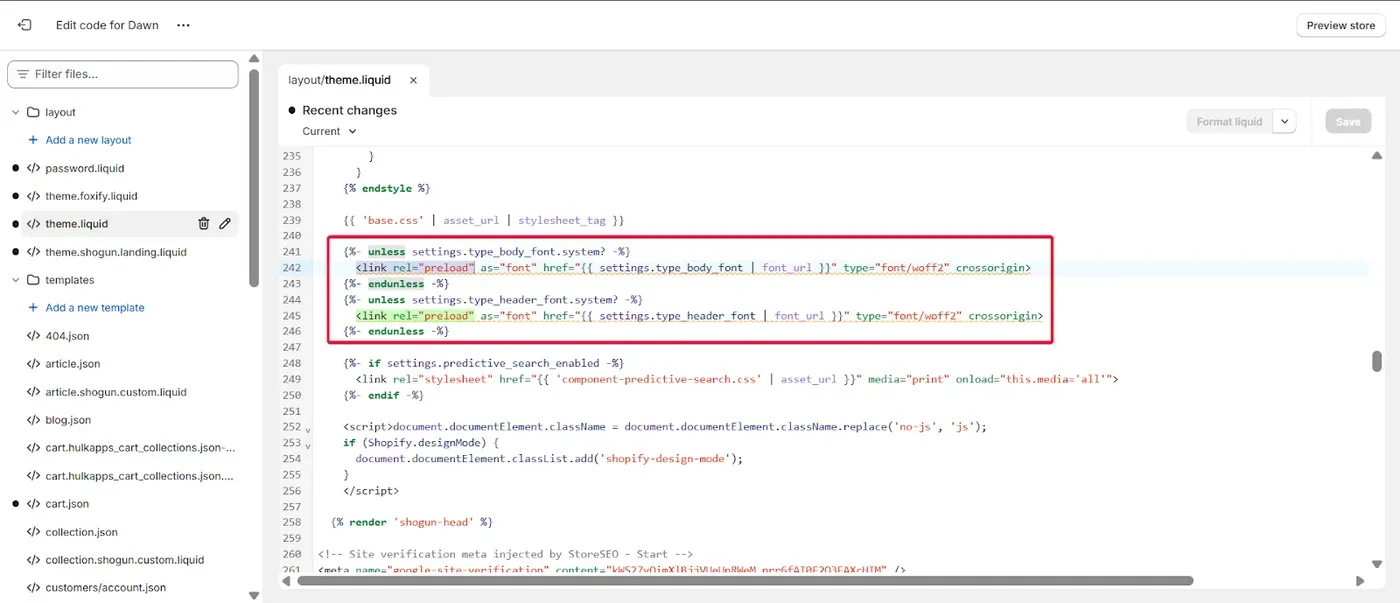Click the code icon beside 404.json

tap(33, 336)
